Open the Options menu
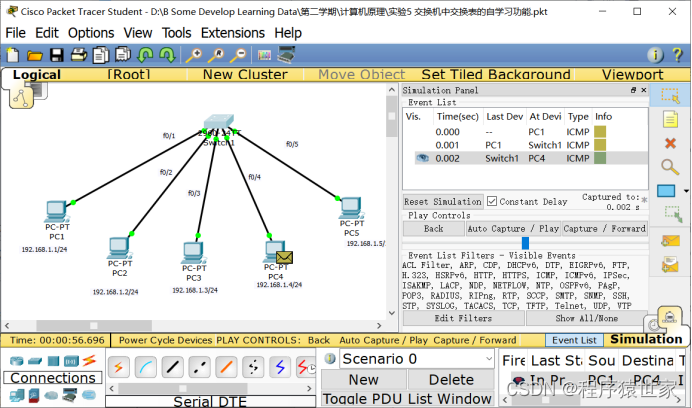Viewport: 692px width, 408px height. pos(91,33)
